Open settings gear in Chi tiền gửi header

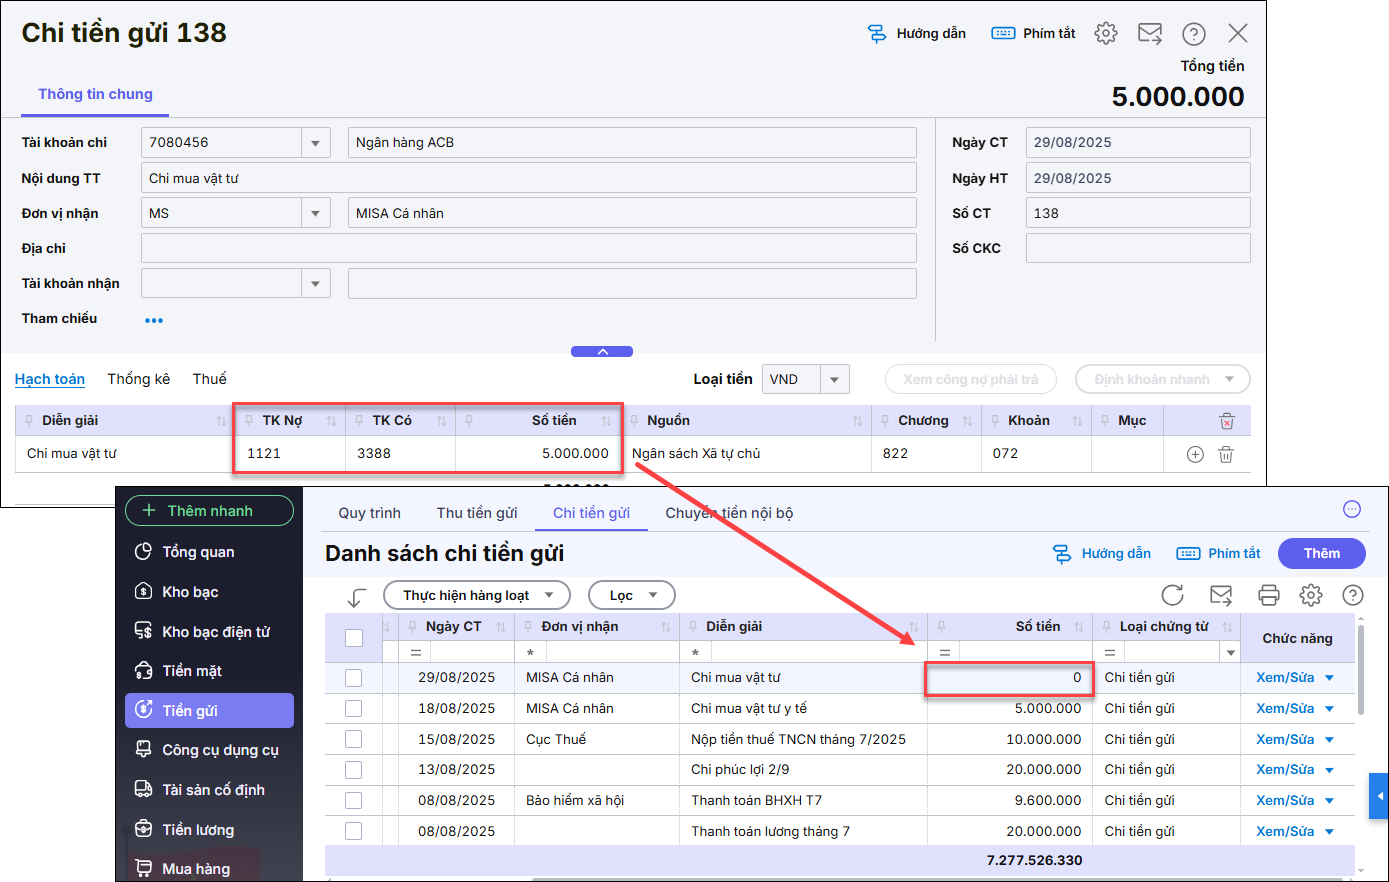coord(1105,33)
